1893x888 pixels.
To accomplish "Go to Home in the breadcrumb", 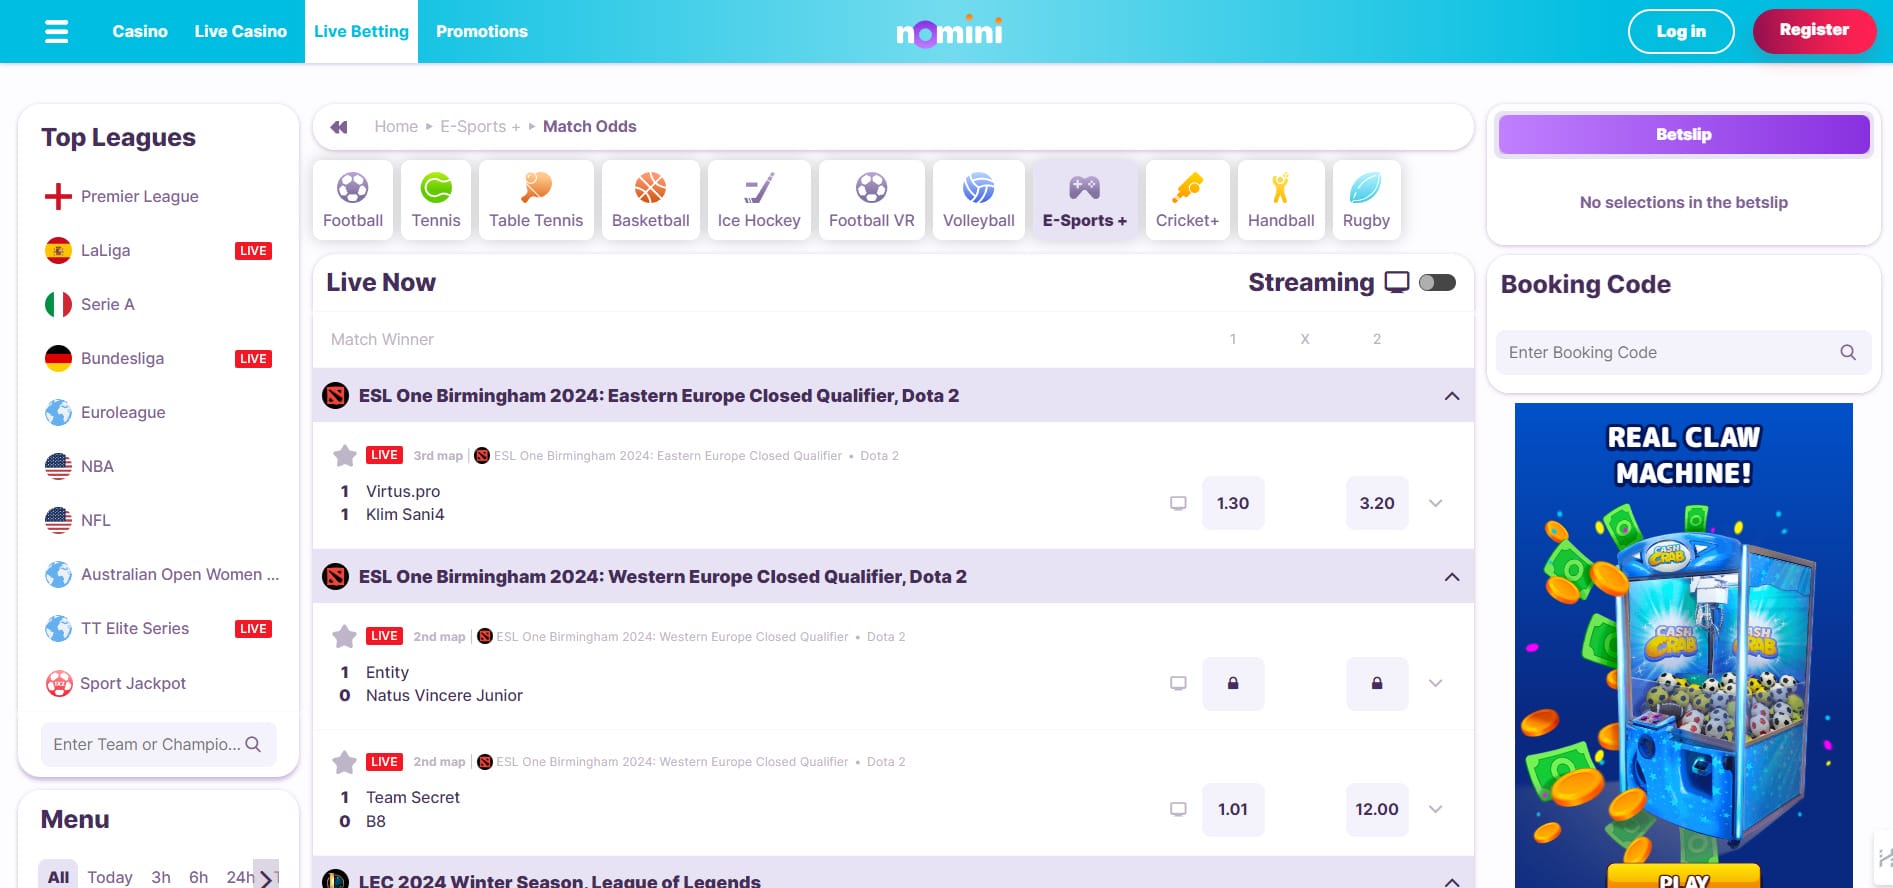I will 396,127.
